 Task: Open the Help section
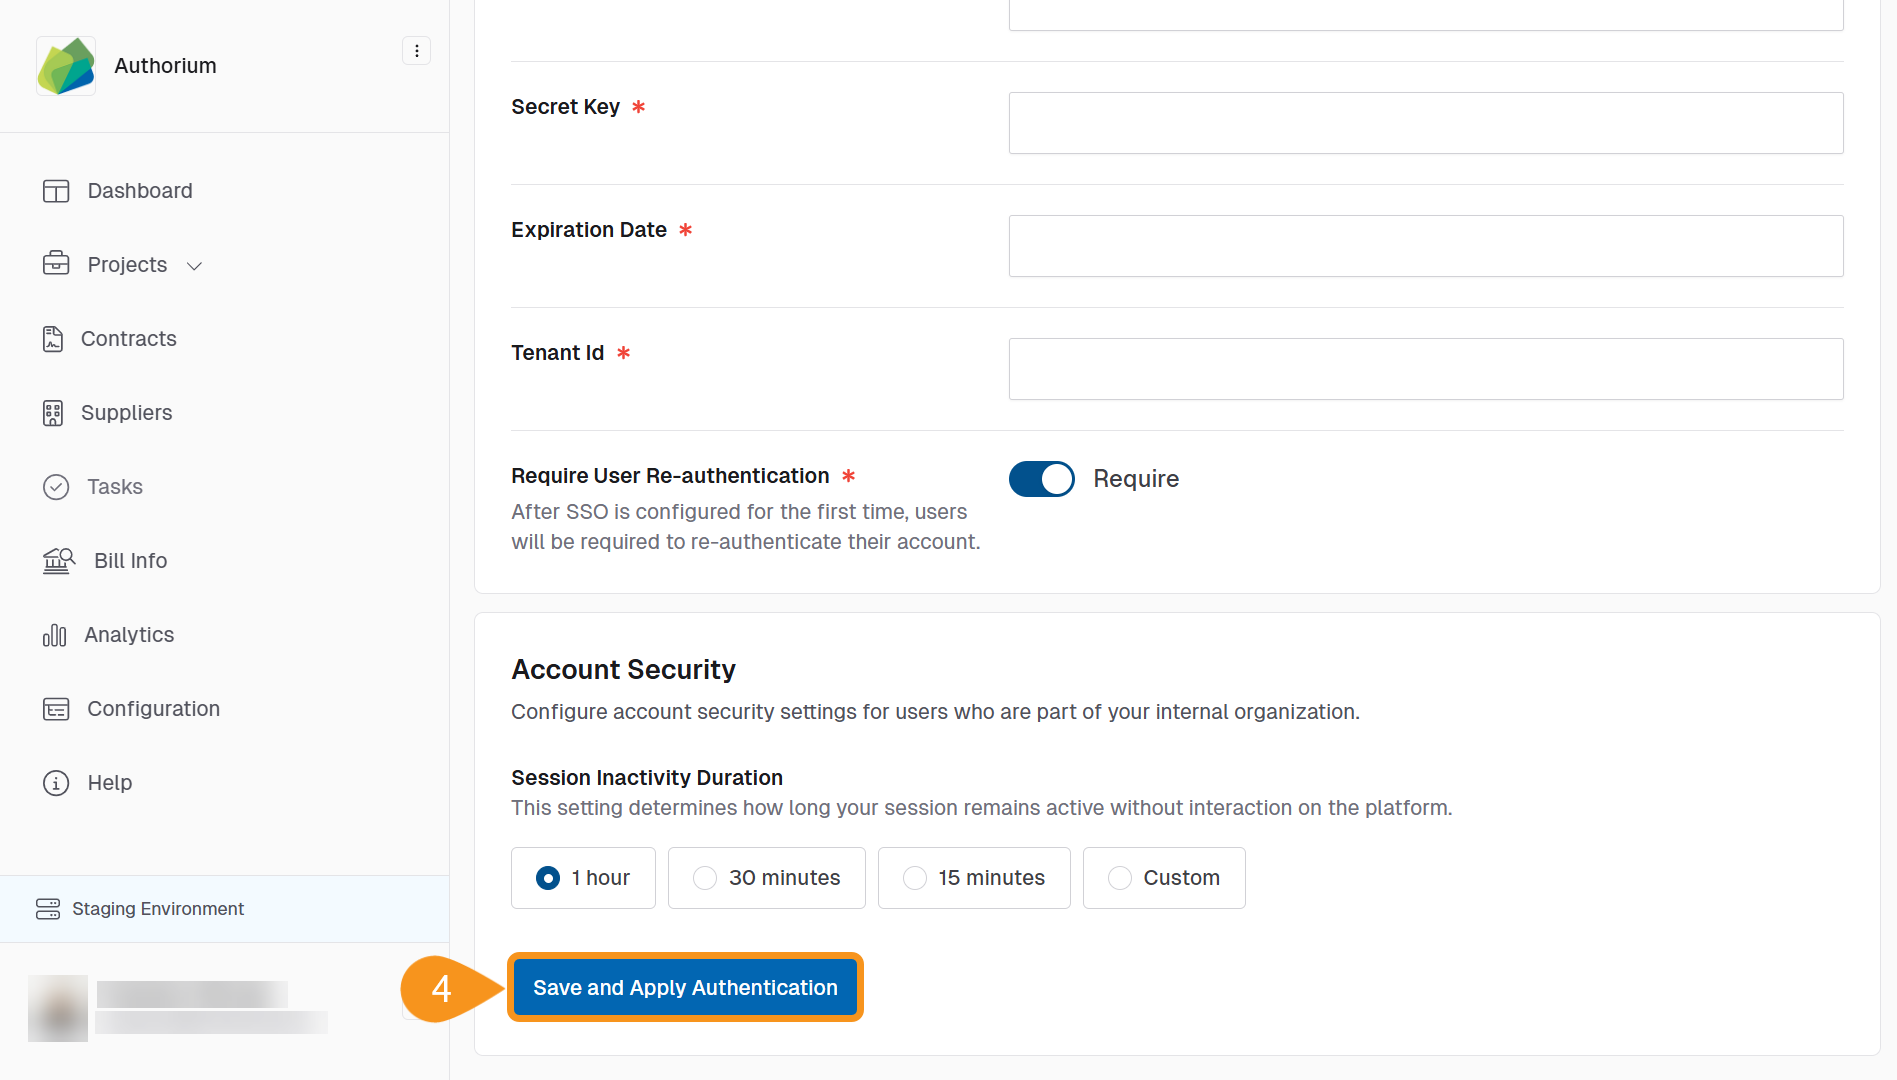(110, 783)
